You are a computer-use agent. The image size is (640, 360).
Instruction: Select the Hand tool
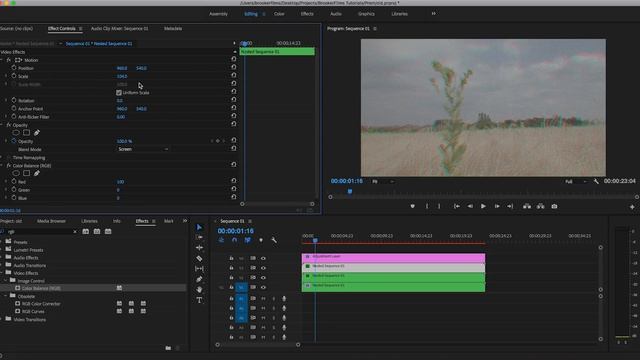coord(199,289)
